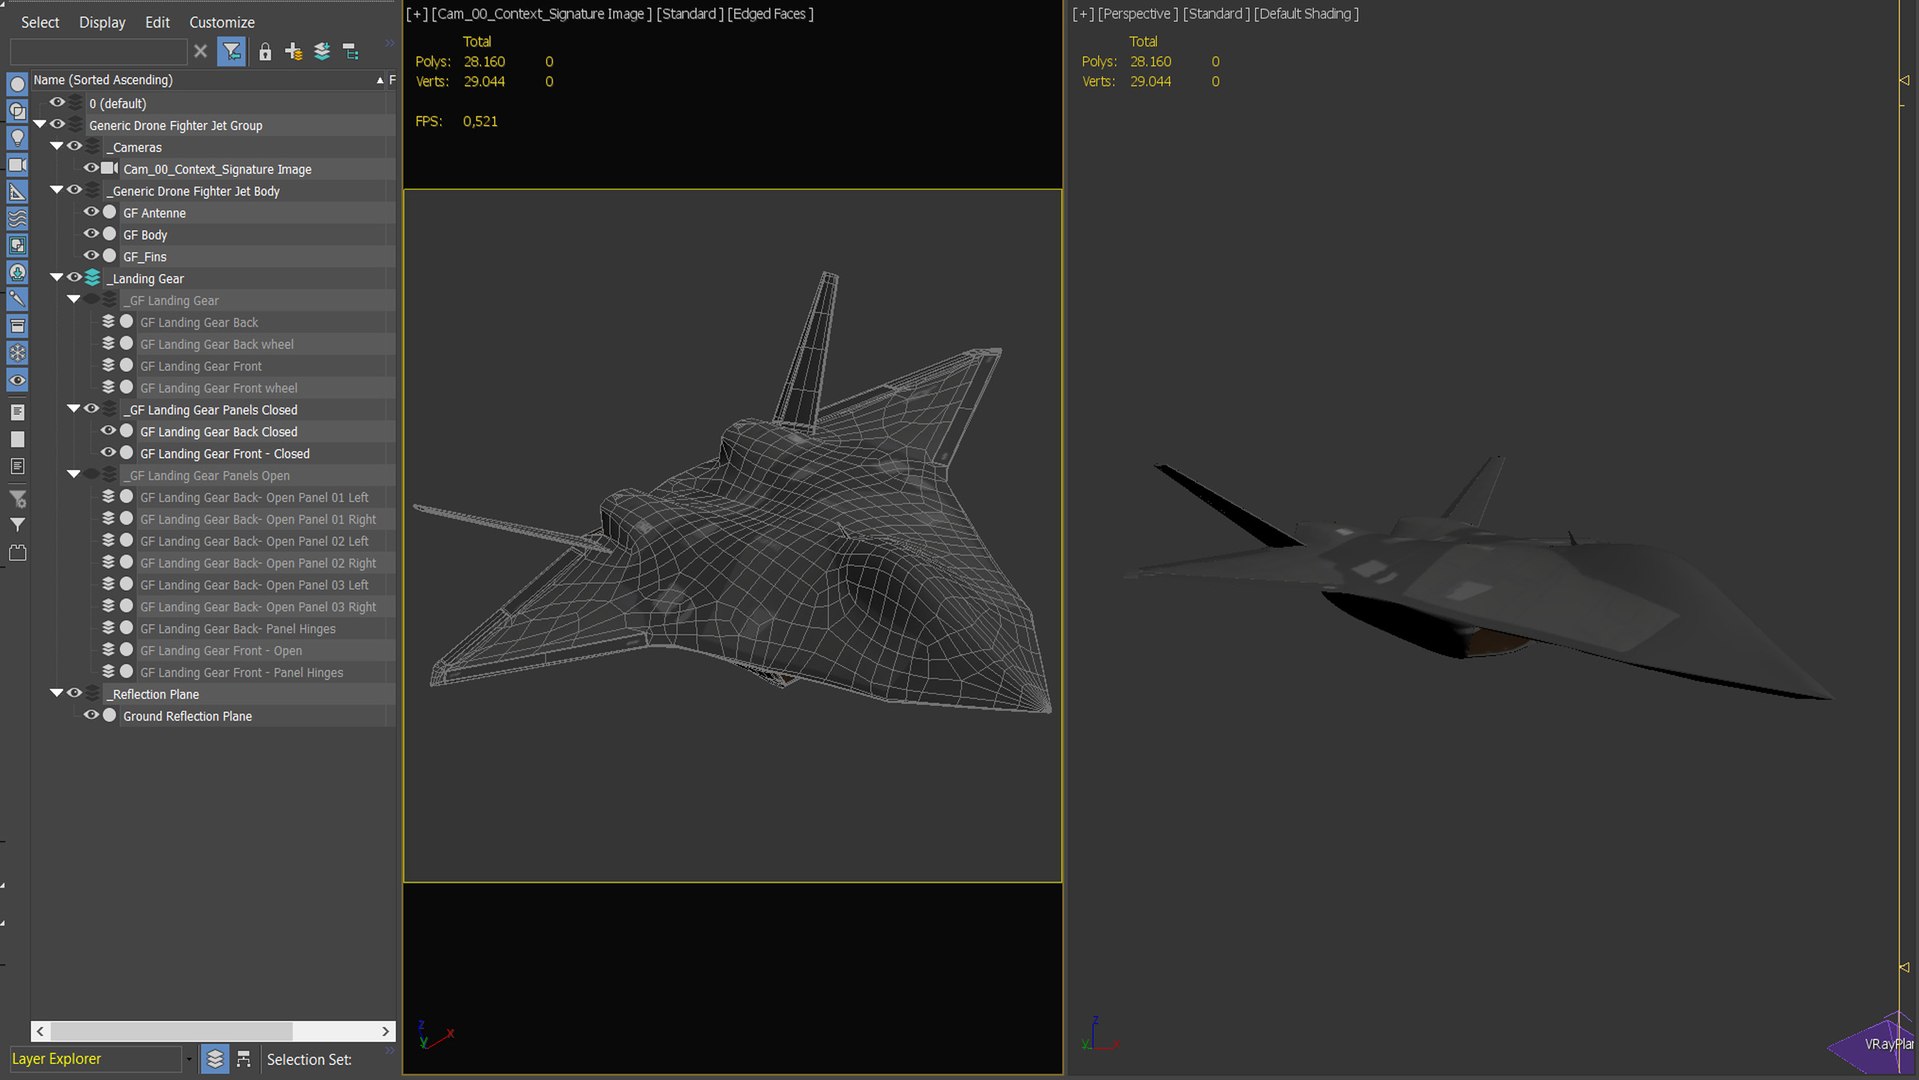Collapse _Generic Drone Fighter Jet Body layer

coord(57,190)
